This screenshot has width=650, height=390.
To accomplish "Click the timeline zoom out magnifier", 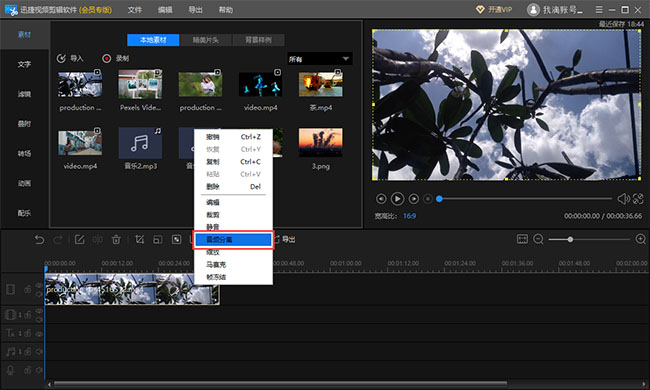I will click(538, 239).
